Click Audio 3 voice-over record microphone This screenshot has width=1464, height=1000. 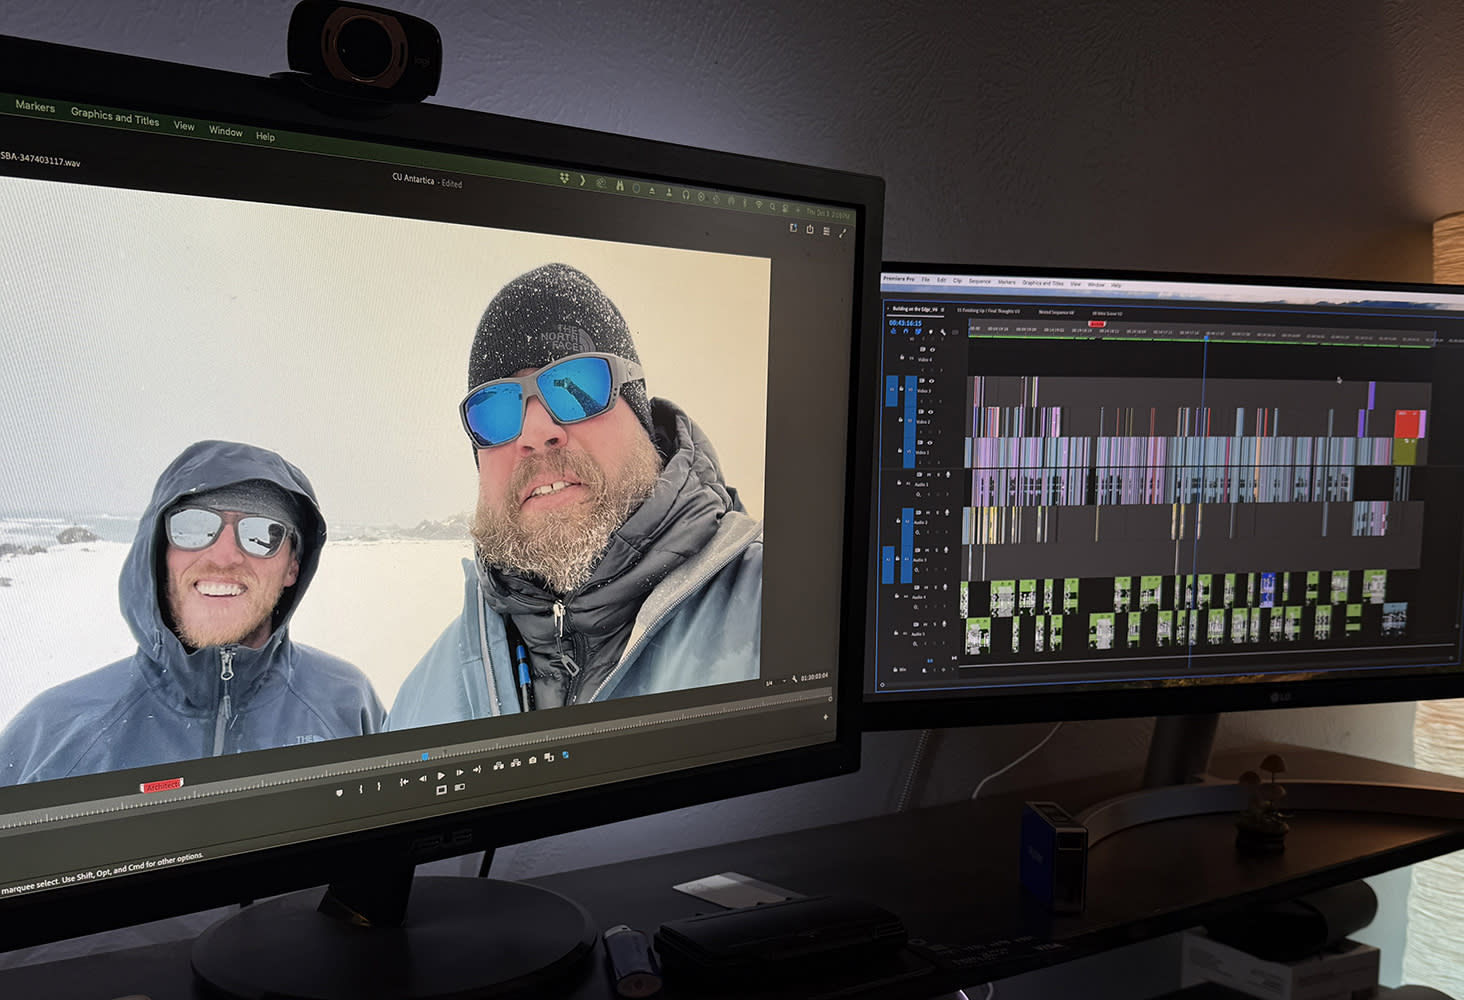point(945,550)
